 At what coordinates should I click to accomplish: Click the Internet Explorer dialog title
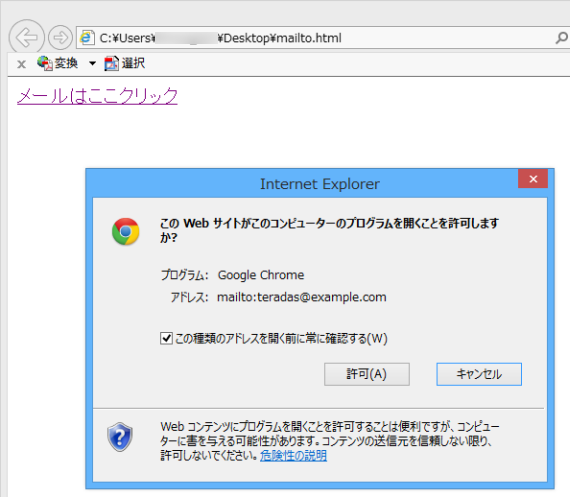[320, 184]
